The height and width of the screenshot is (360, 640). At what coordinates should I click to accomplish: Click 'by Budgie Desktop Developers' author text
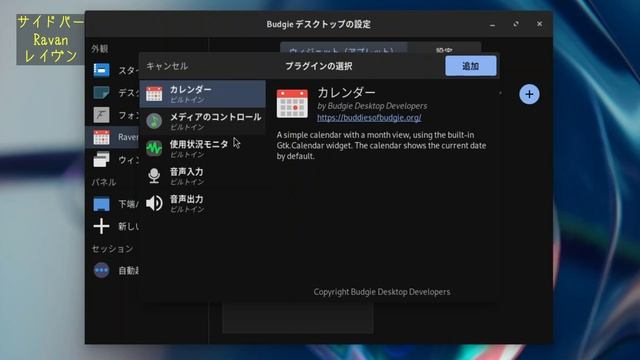pos(372,106)
